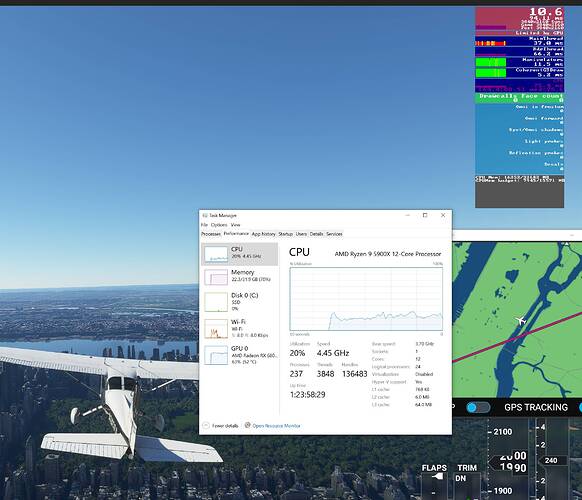The image size is (582, 500).
Task: Switch to the Details tab
Action: 316,234
